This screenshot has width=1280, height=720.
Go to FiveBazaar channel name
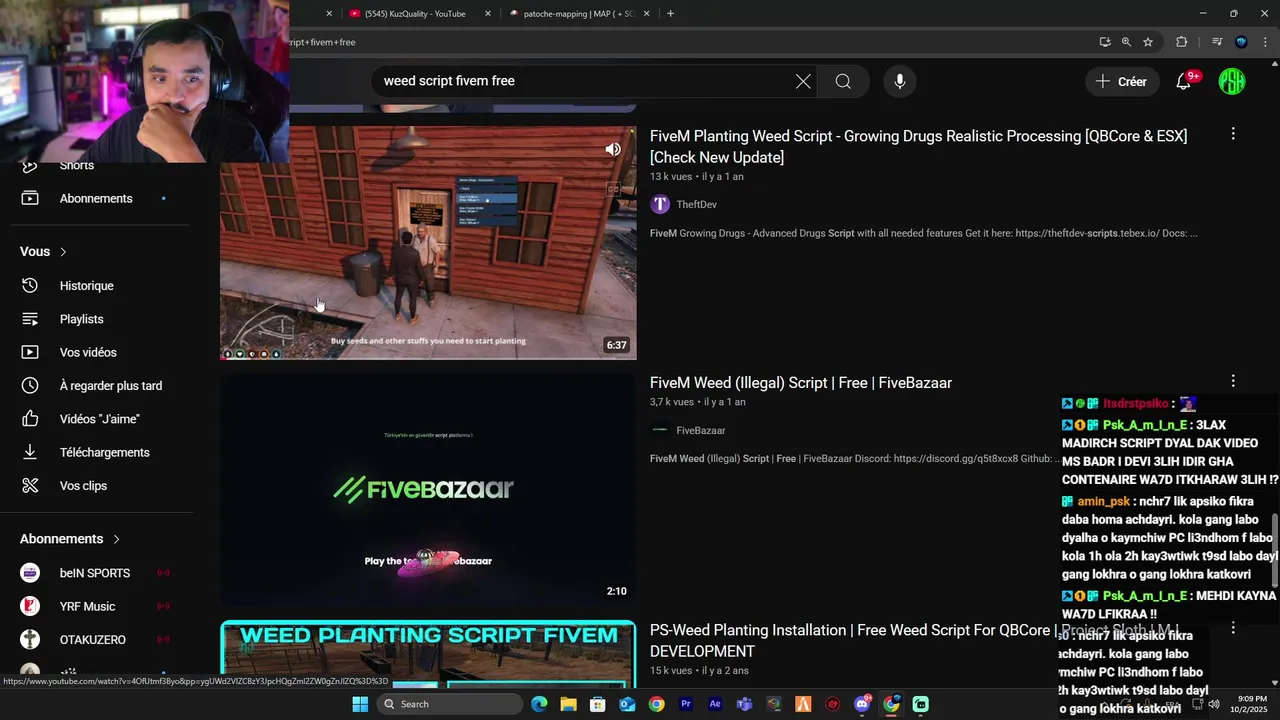[701, 430]
